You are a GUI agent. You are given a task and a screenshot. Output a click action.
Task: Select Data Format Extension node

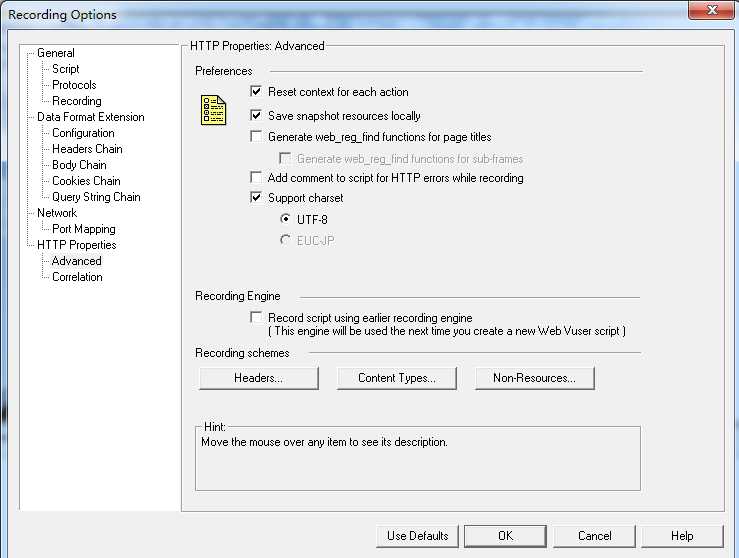90,117
